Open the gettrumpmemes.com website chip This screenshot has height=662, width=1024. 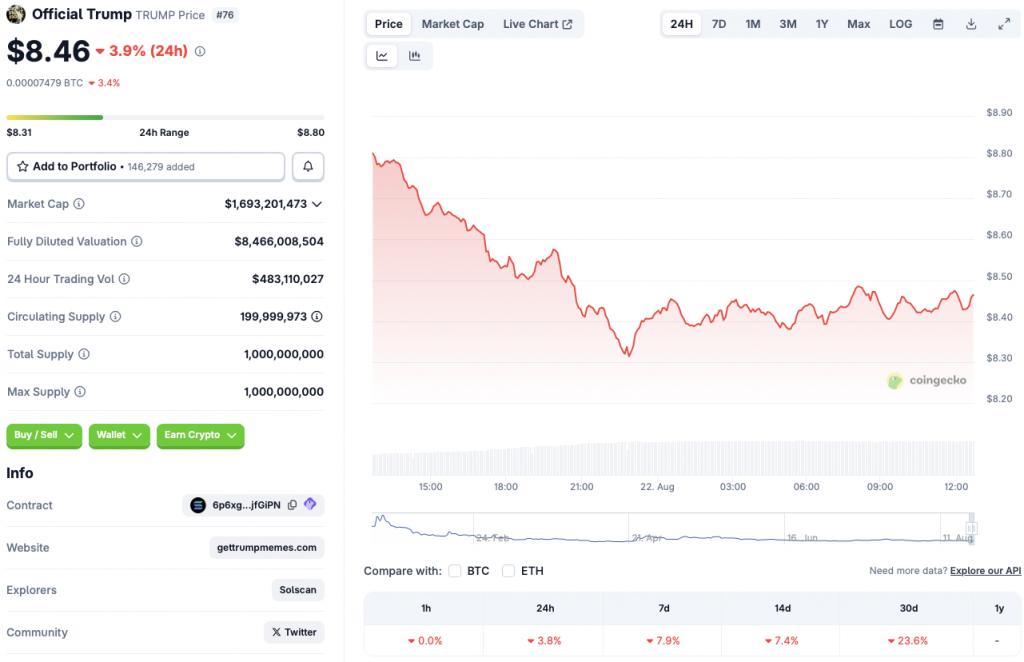click(x=267, y=547)
